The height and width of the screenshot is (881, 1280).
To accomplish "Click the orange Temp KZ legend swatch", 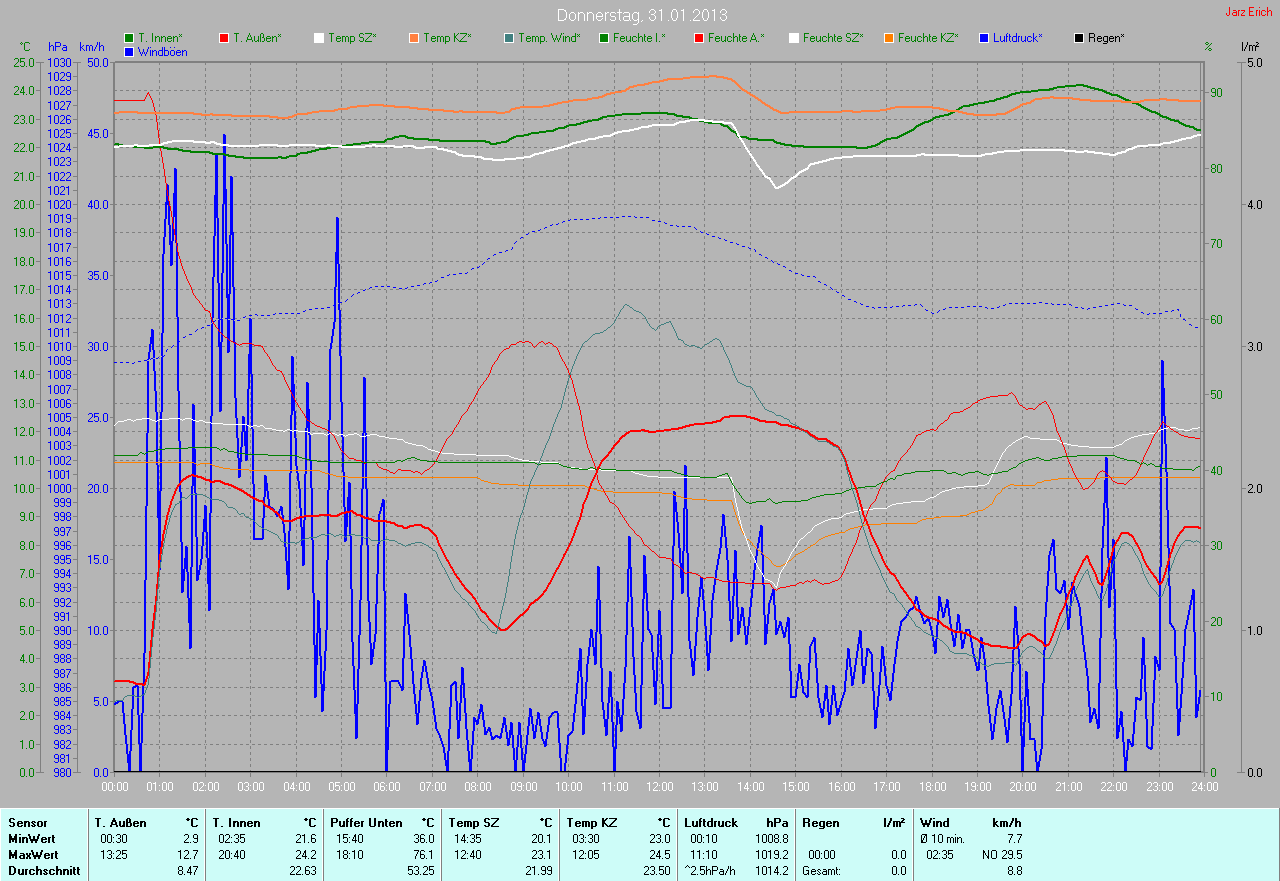I will click(414, 38).
